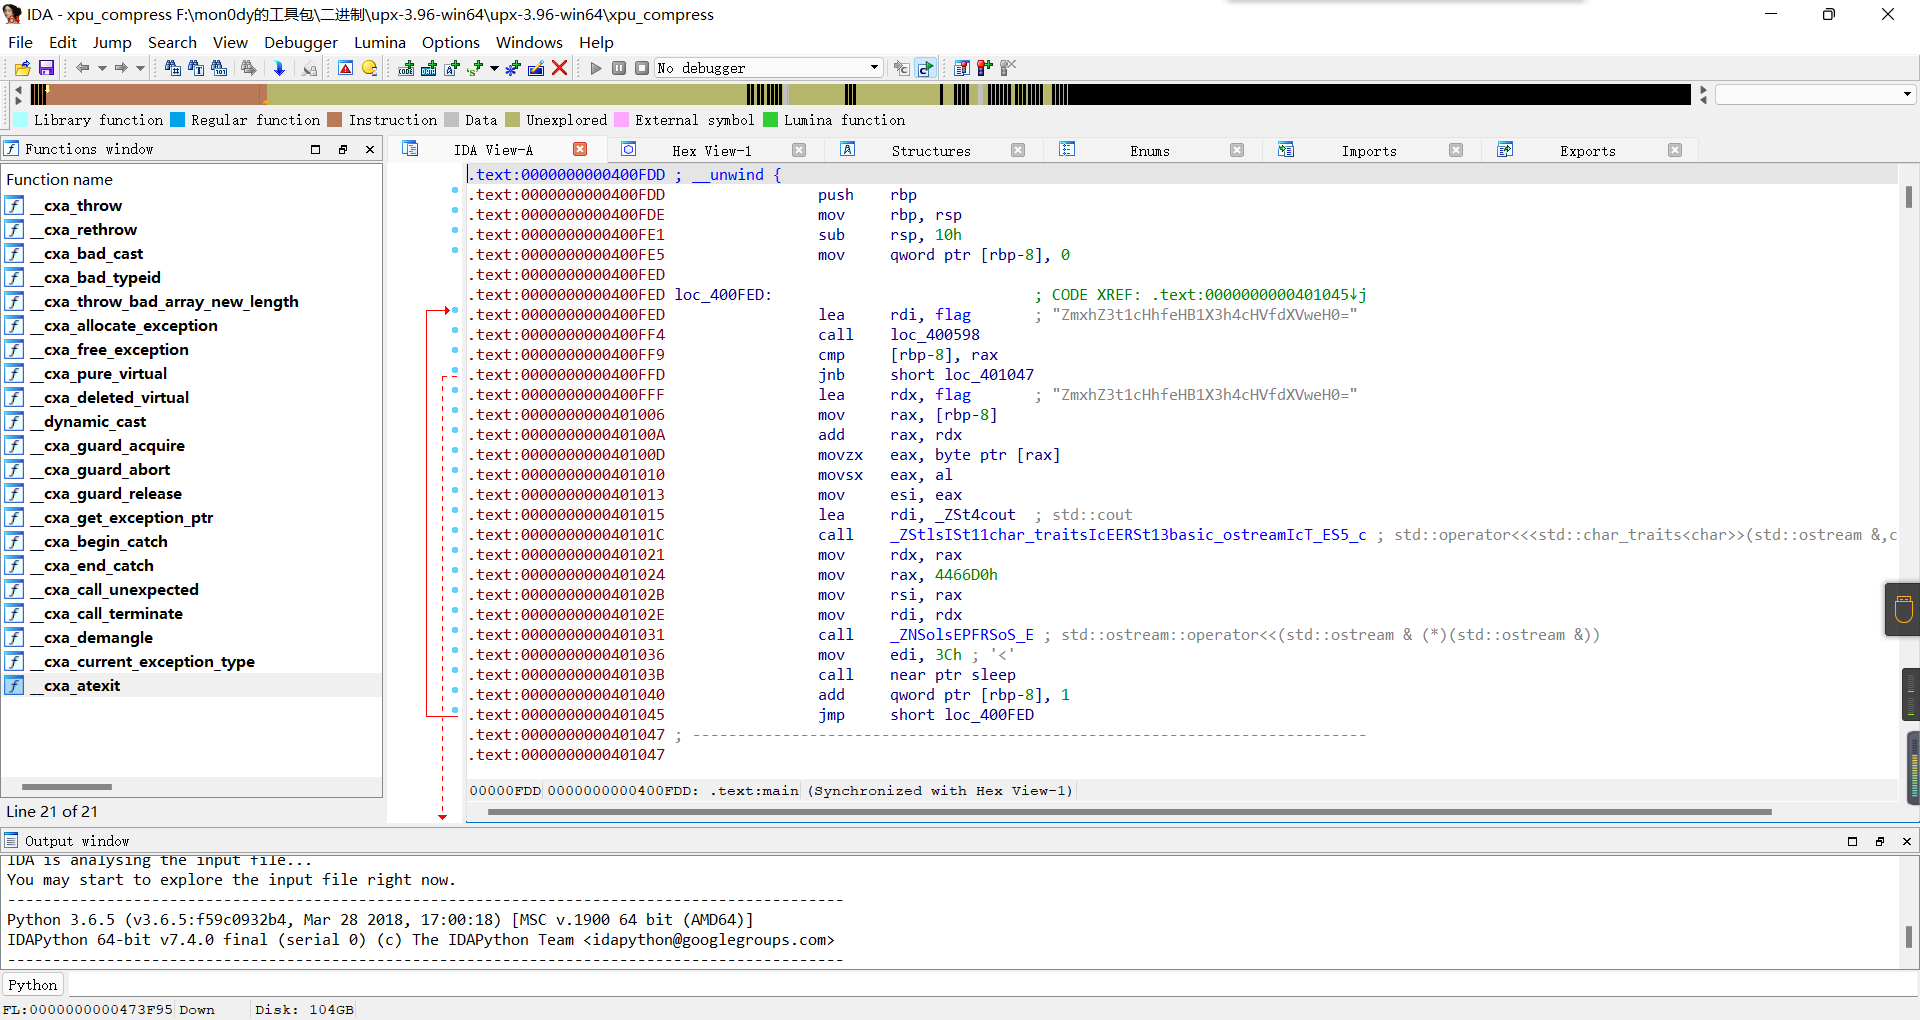Click the blue down-arrow jump icon
This screenshot has height=1020, width=1920.
click(x=279, y=68)
